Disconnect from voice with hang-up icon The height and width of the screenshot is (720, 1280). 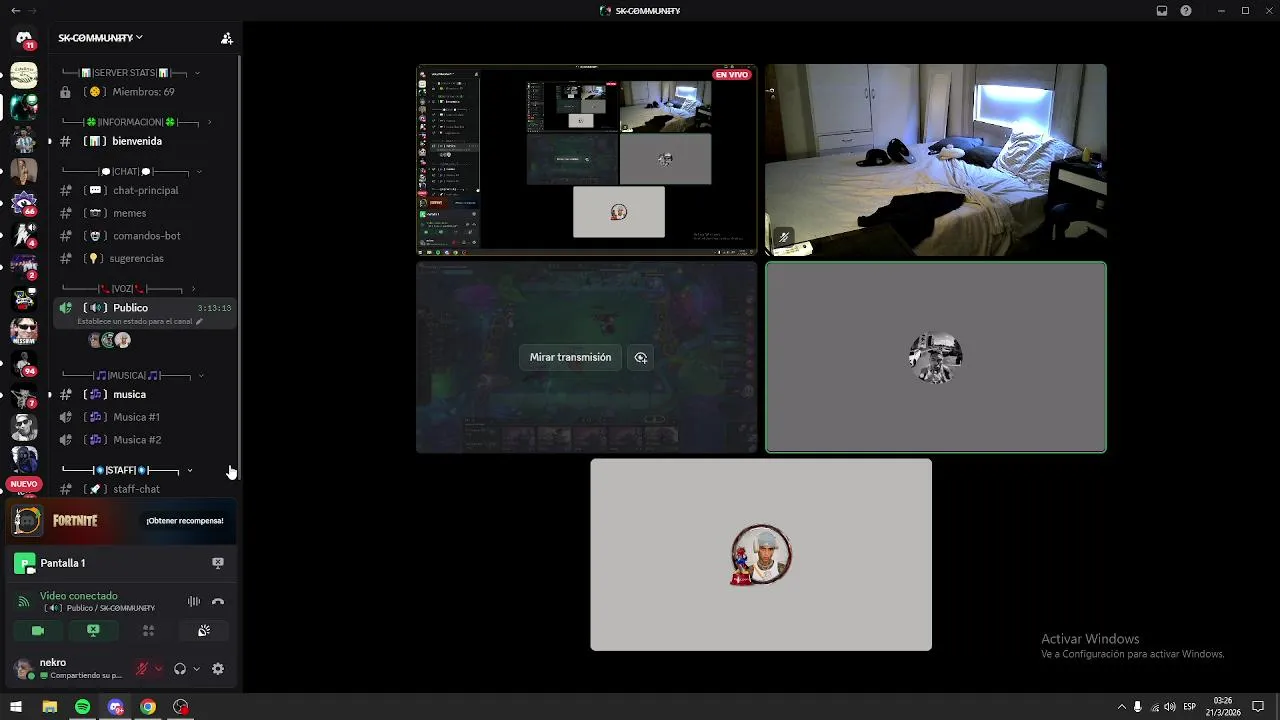click(x=218, y=602)
